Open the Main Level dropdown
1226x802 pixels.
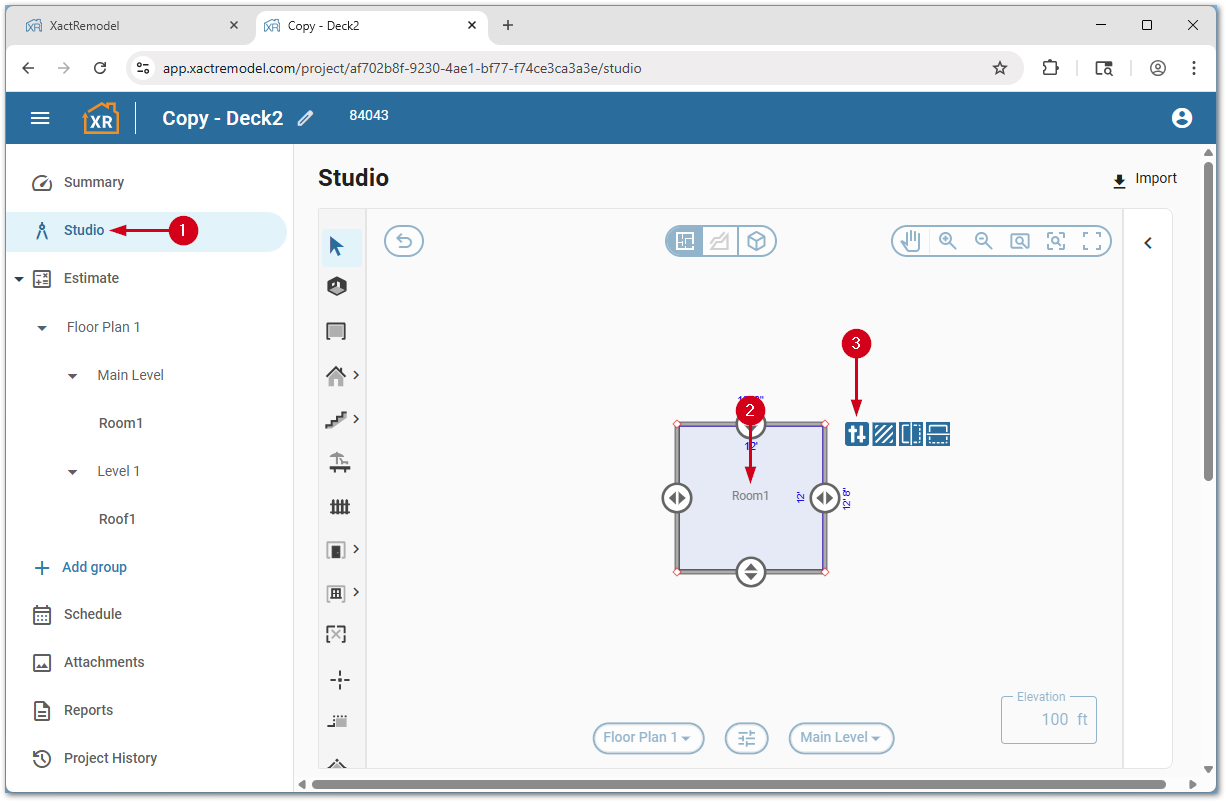[841, 738]
